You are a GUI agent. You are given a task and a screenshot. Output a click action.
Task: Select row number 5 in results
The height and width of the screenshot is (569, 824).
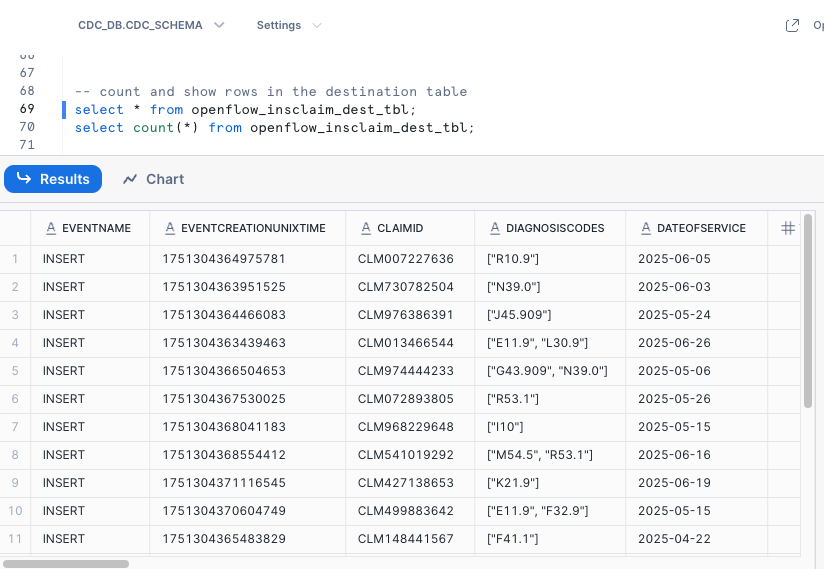point(15,371)
